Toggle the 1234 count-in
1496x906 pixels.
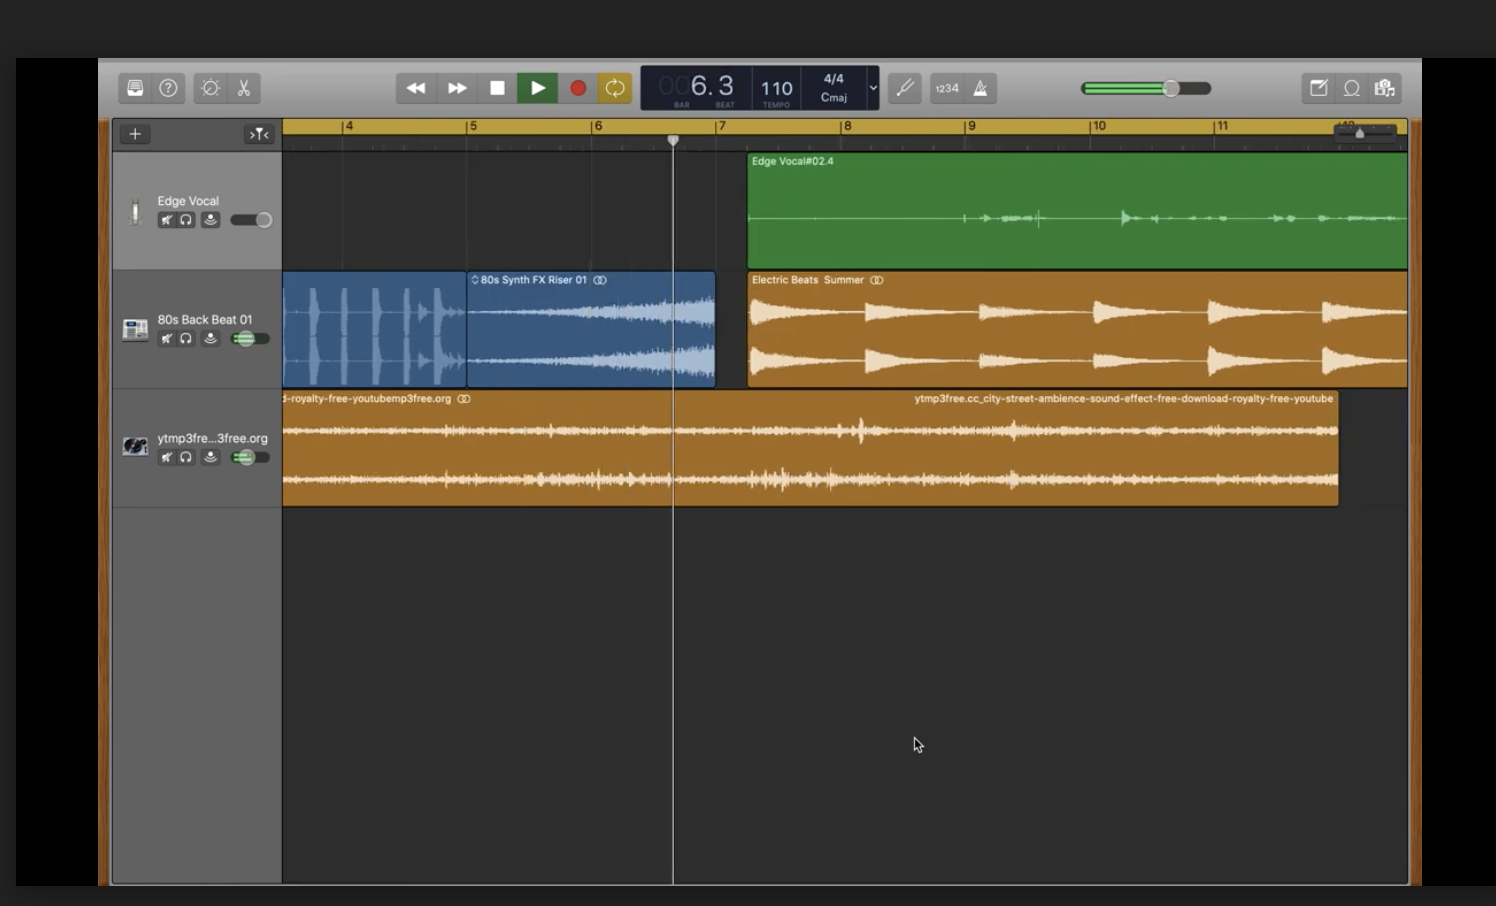947,88
